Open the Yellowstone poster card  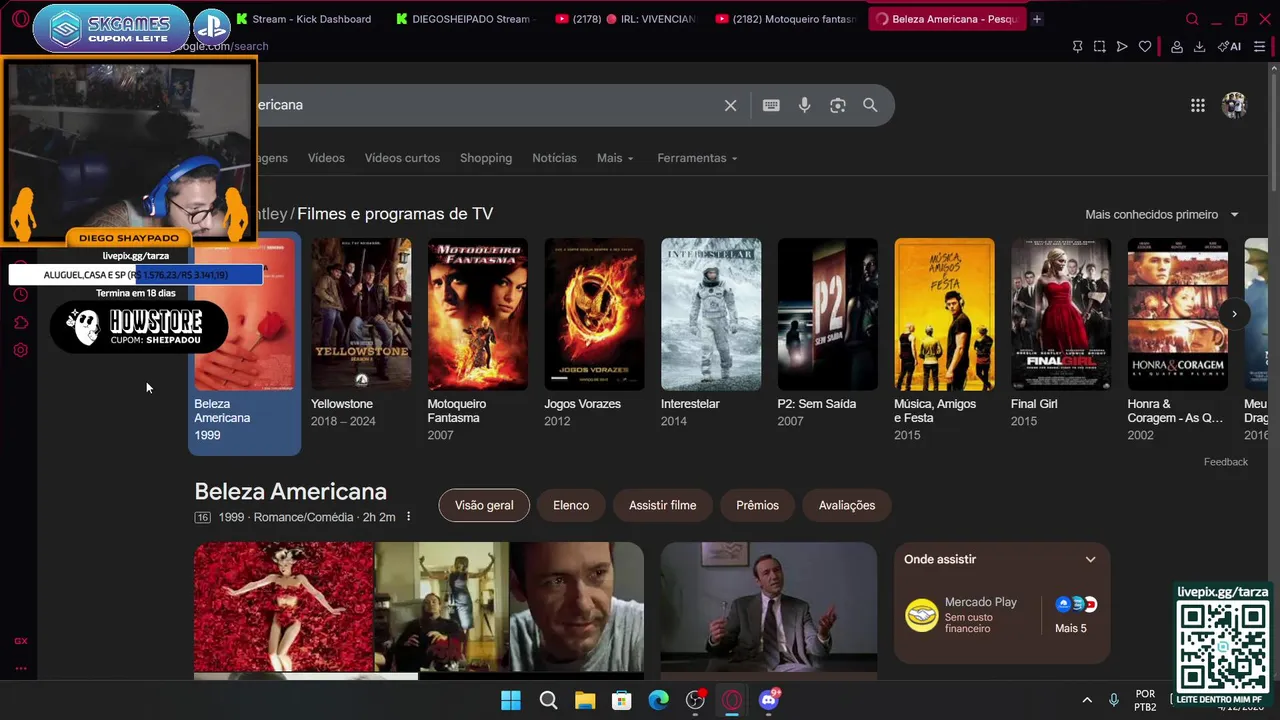(361, 333)
